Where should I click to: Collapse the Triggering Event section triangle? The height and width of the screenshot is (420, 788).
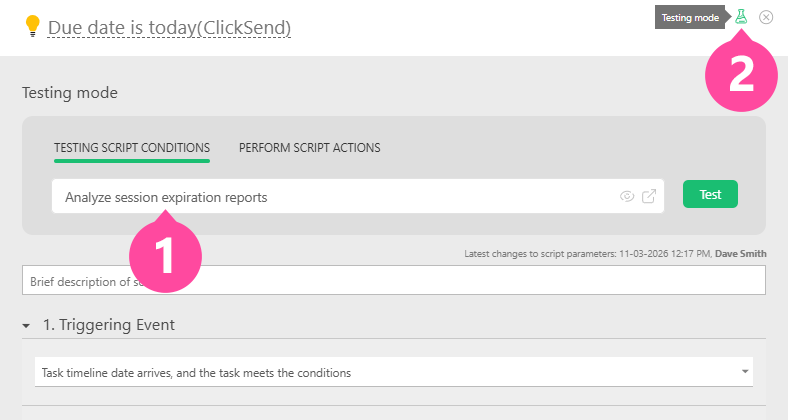tap(26, 325)
